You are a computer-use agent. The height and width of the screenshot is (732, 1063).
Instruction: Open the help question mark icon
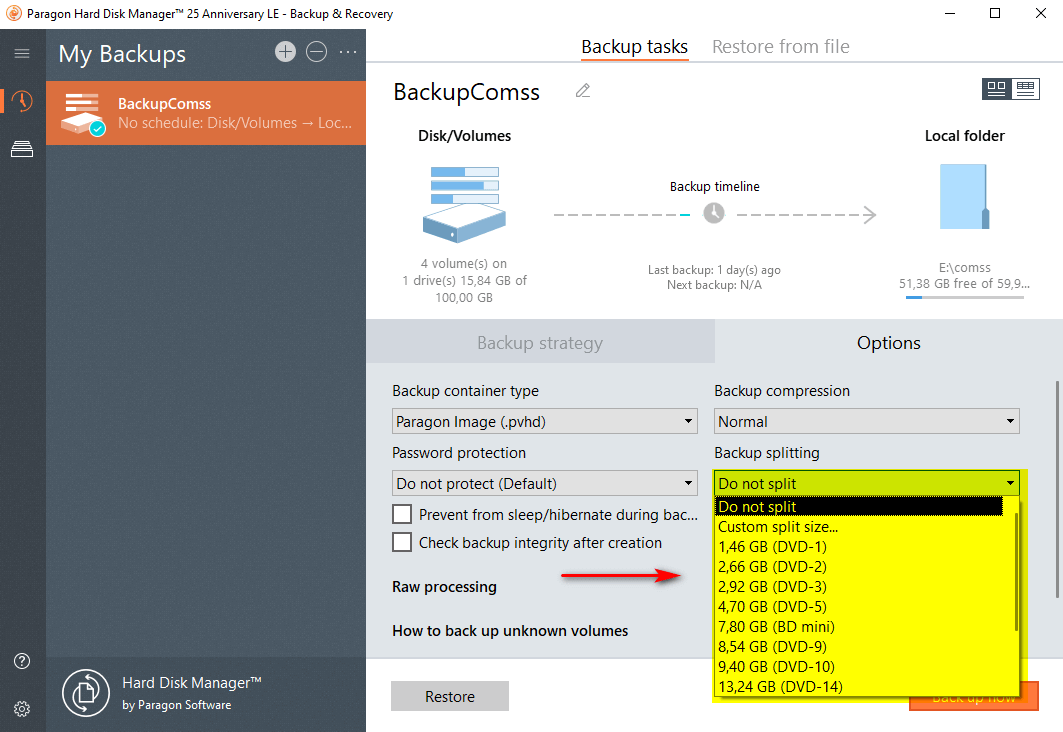[22, 661]
